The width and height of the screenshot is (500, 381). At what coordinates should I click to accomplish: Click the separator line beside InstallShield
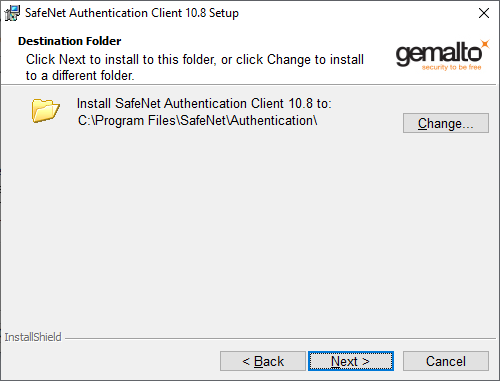(x=280, y=339)
